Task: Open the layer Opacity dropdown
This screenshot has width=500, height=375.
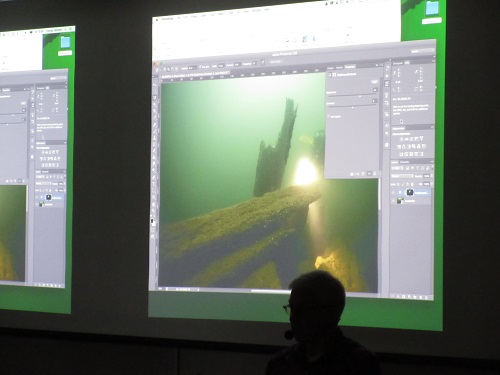Action: coord(426,175)
